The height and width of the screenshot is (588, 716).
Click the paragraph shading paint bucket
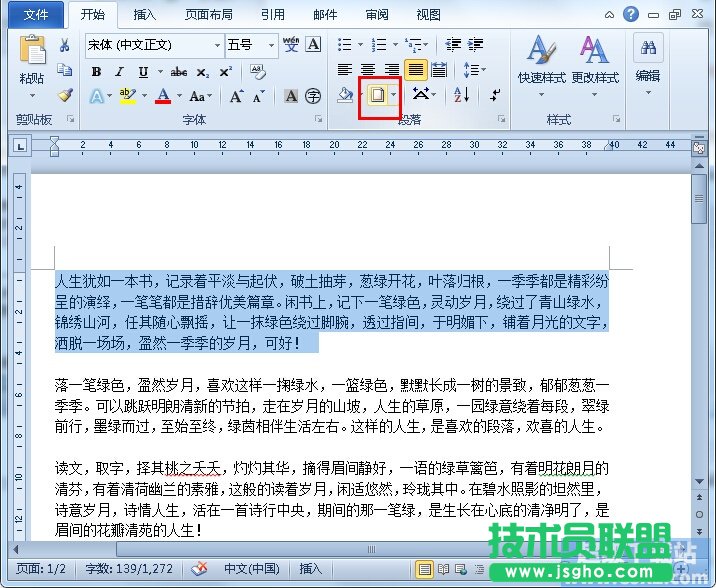[x=345, y=95]
